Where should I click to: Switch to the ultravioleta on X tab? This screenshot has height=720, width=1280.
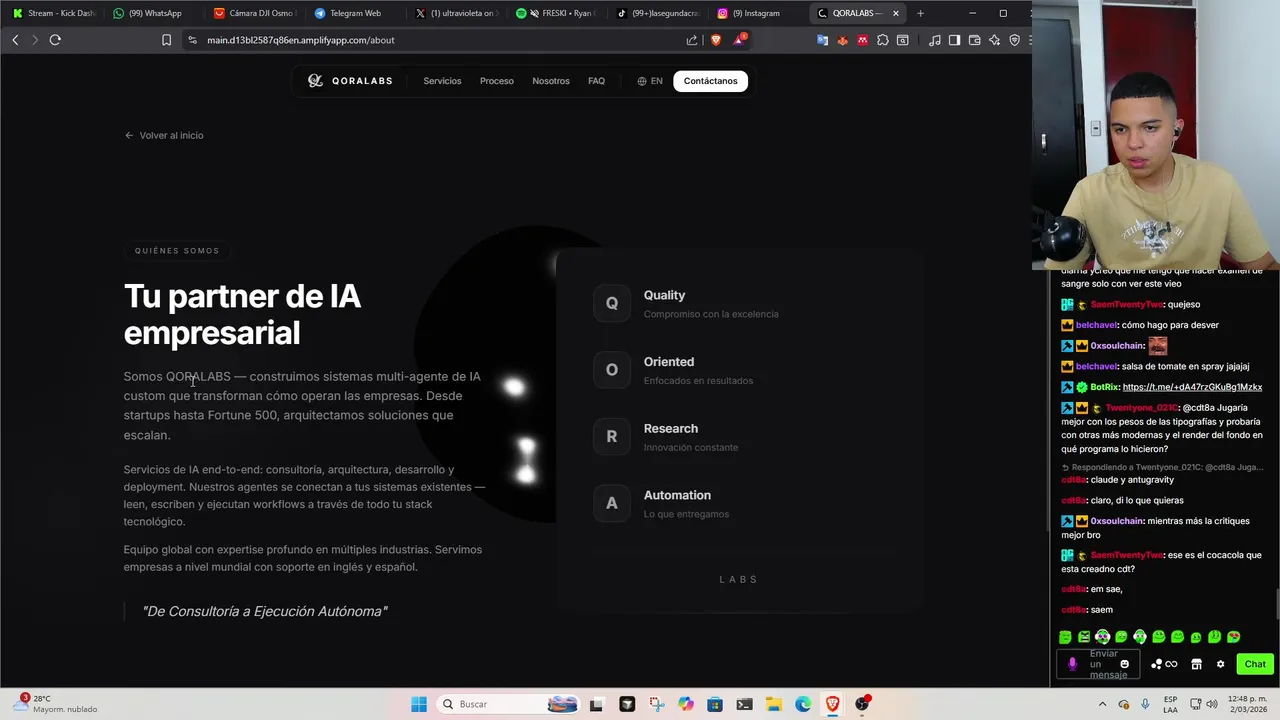coord(456,13)
